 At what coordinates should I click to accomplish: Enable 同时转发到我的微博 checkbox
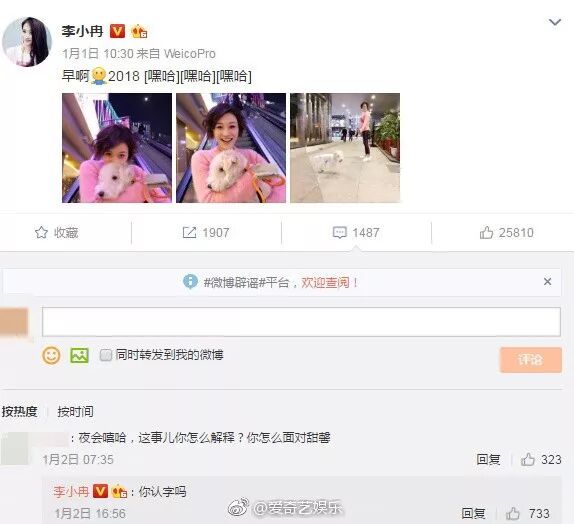point(106,355)
